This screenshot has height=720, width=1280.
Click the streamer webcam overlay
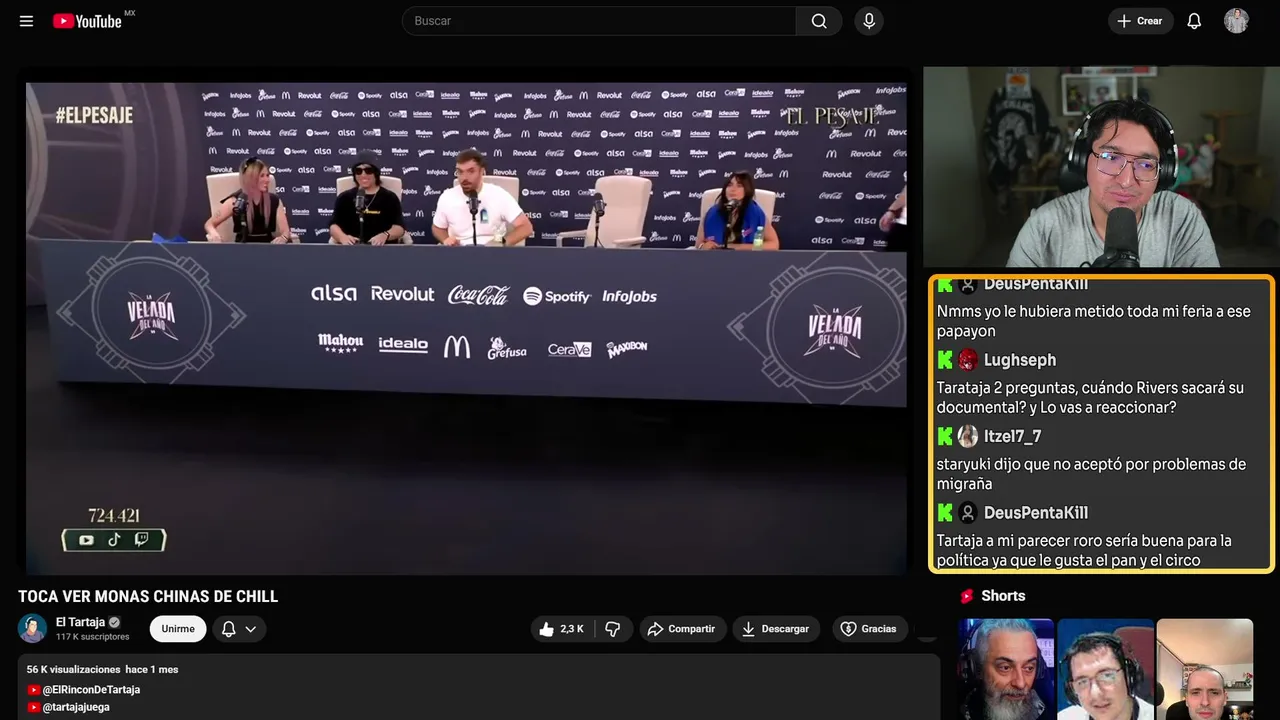1099,167
